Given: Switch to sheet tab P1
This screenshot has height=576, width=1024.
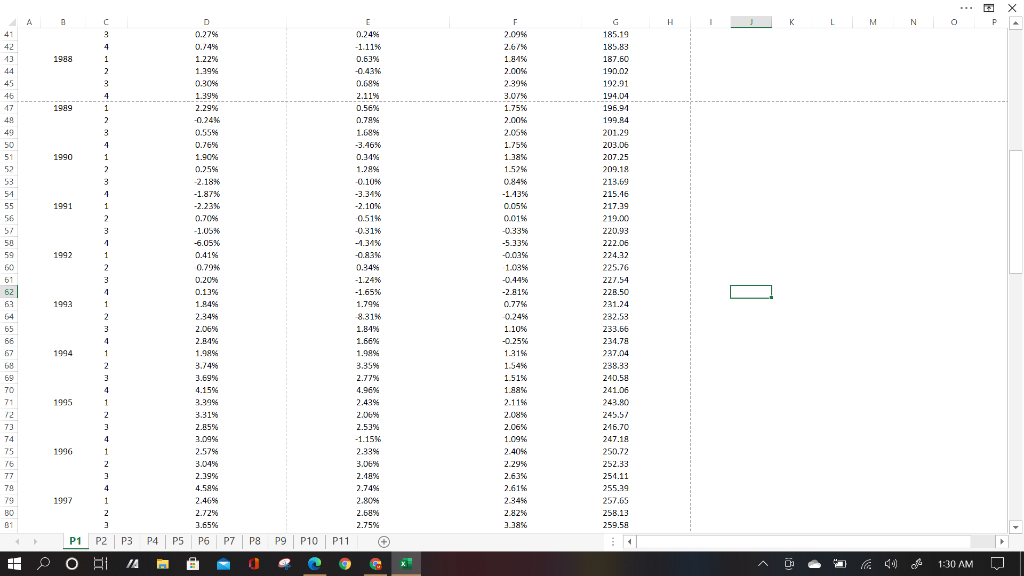Looking at the screenshot, I should pos(76,541).
